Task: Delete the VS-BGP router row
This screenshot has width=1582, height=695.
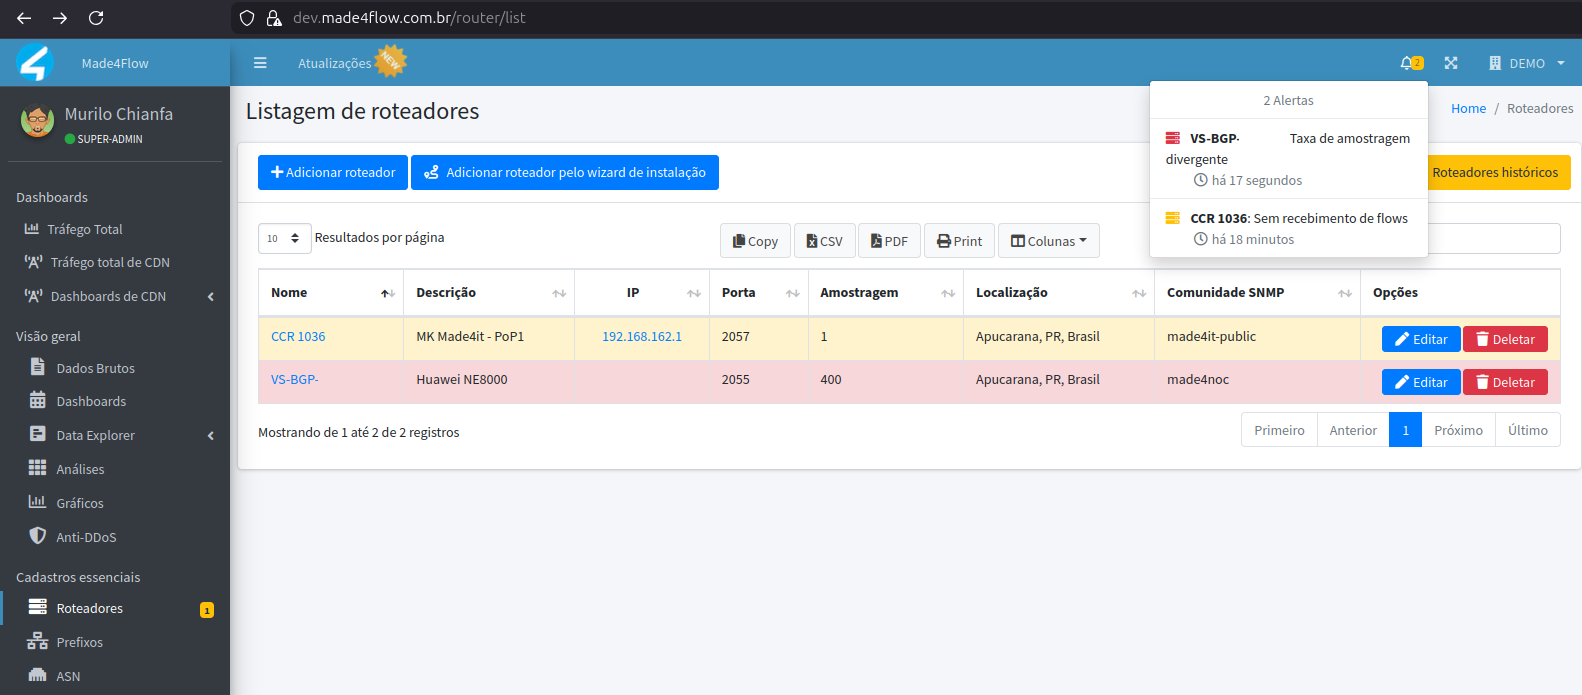Action: (x=1505, y=382)
